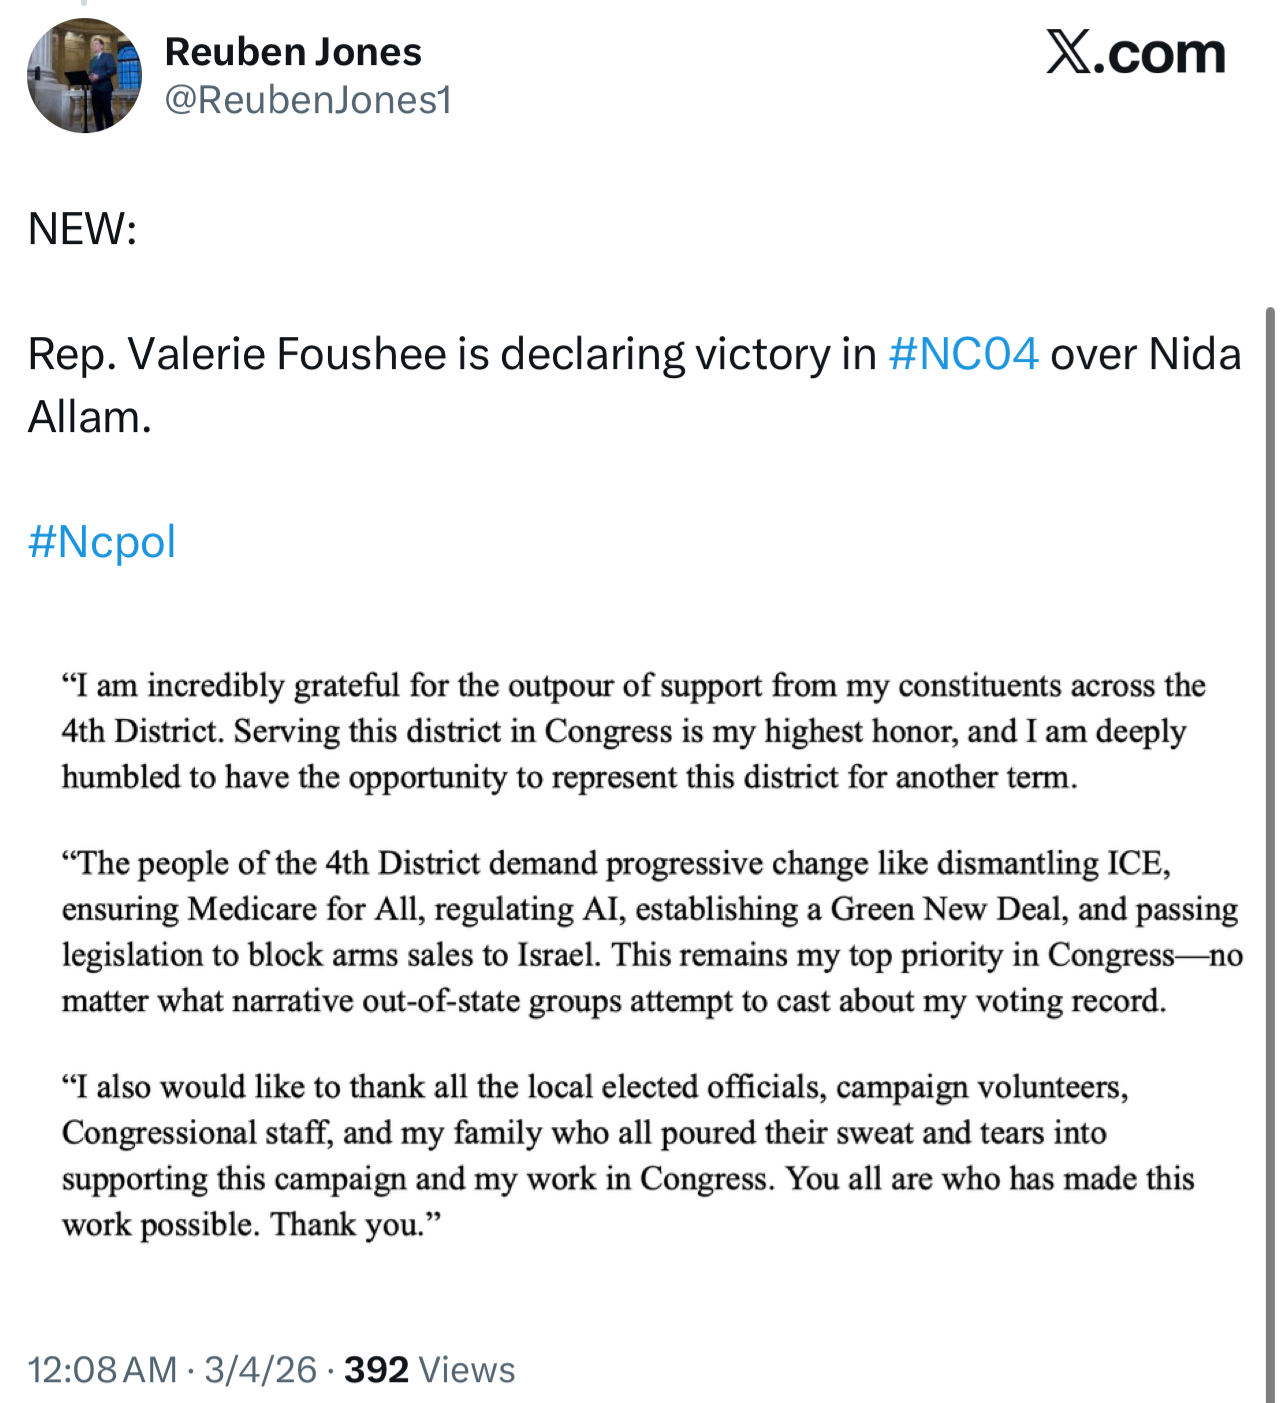Follow the #Ncpol hashtag link

point(102,542)
